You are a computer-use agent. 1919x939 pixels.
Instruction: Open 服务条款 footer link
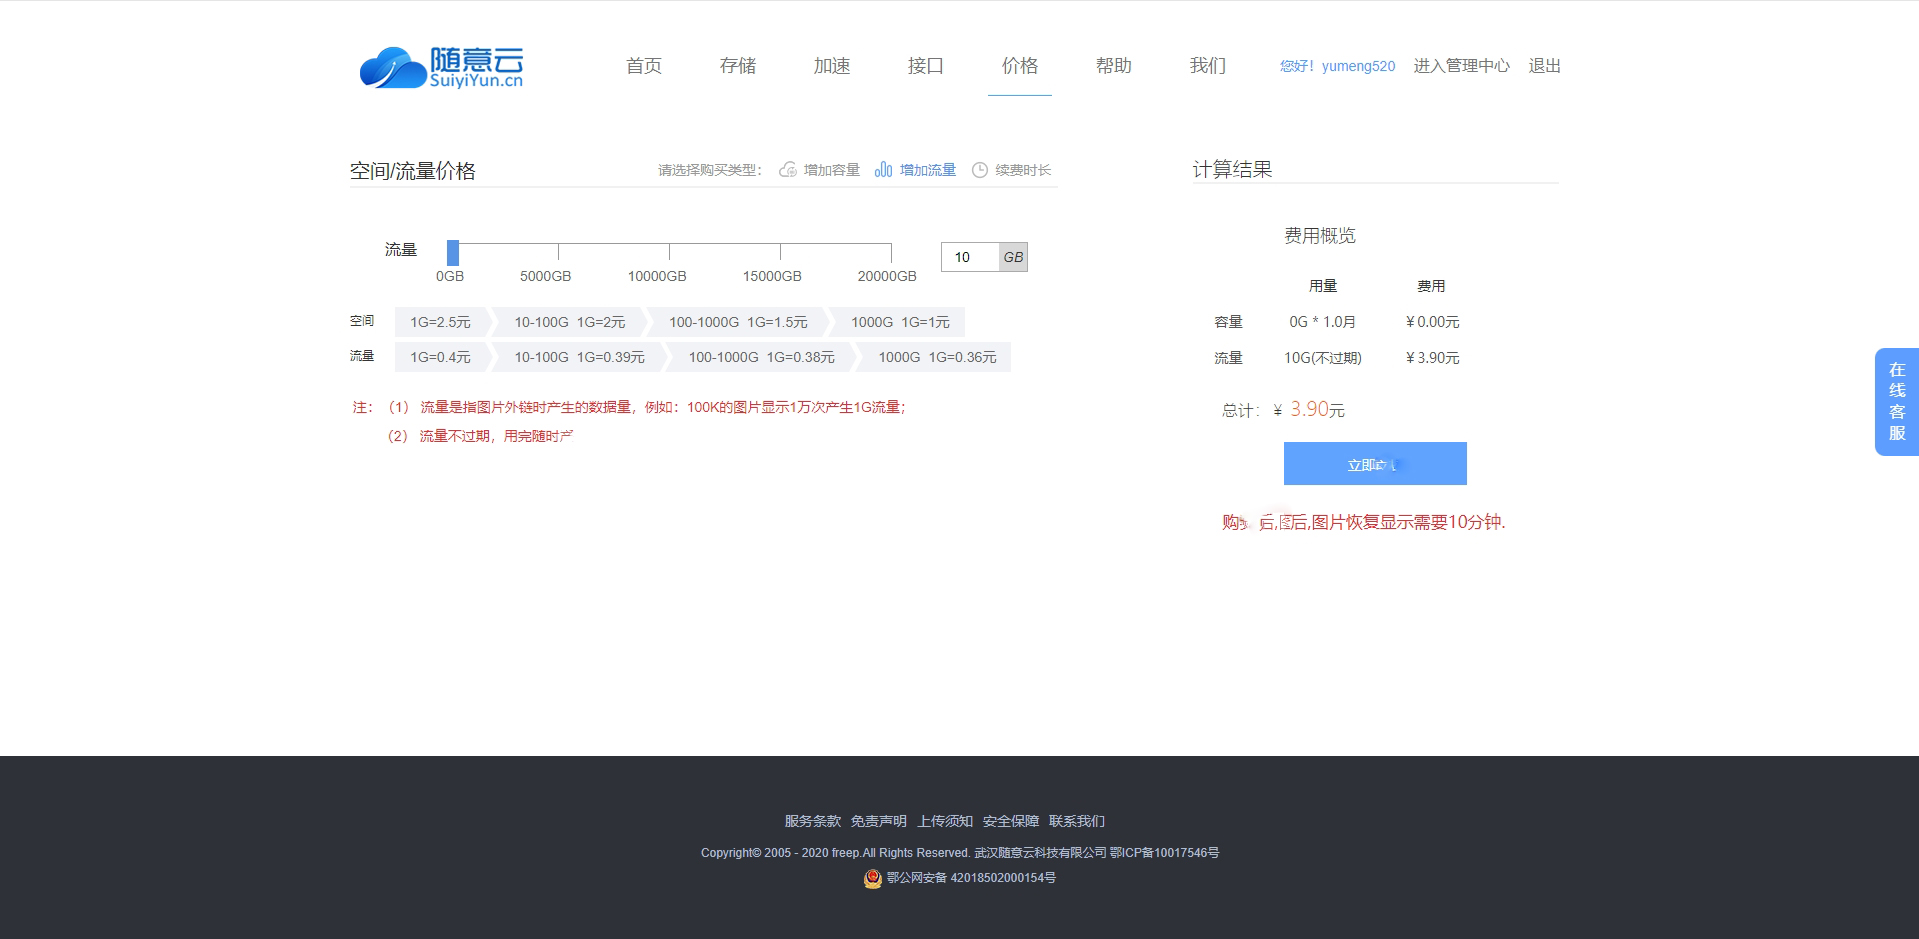point(812,821)
